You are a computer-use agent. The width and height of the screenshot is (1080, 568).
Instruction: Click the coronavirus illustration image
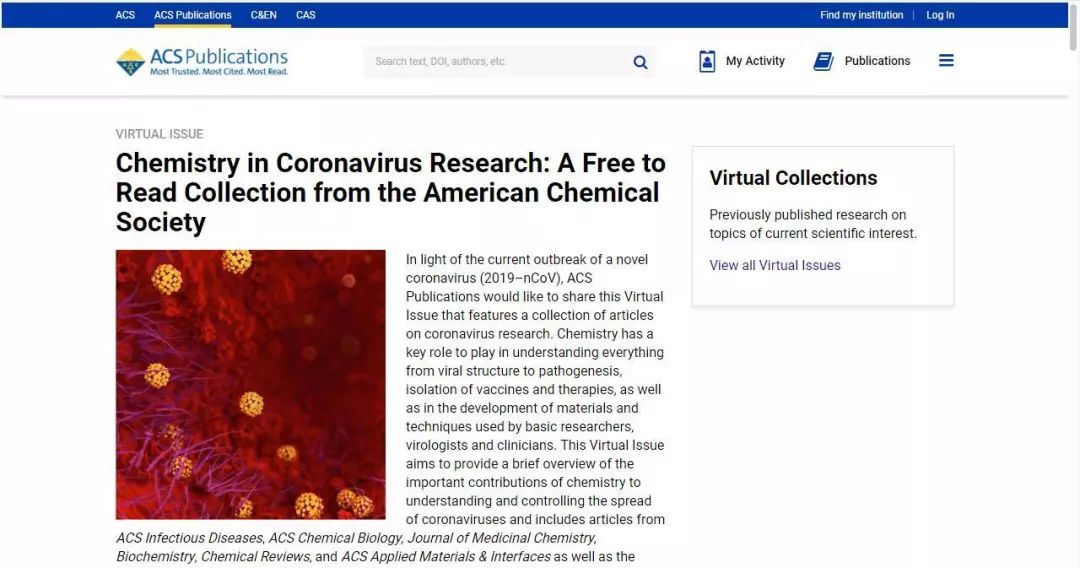coord(251,384)
